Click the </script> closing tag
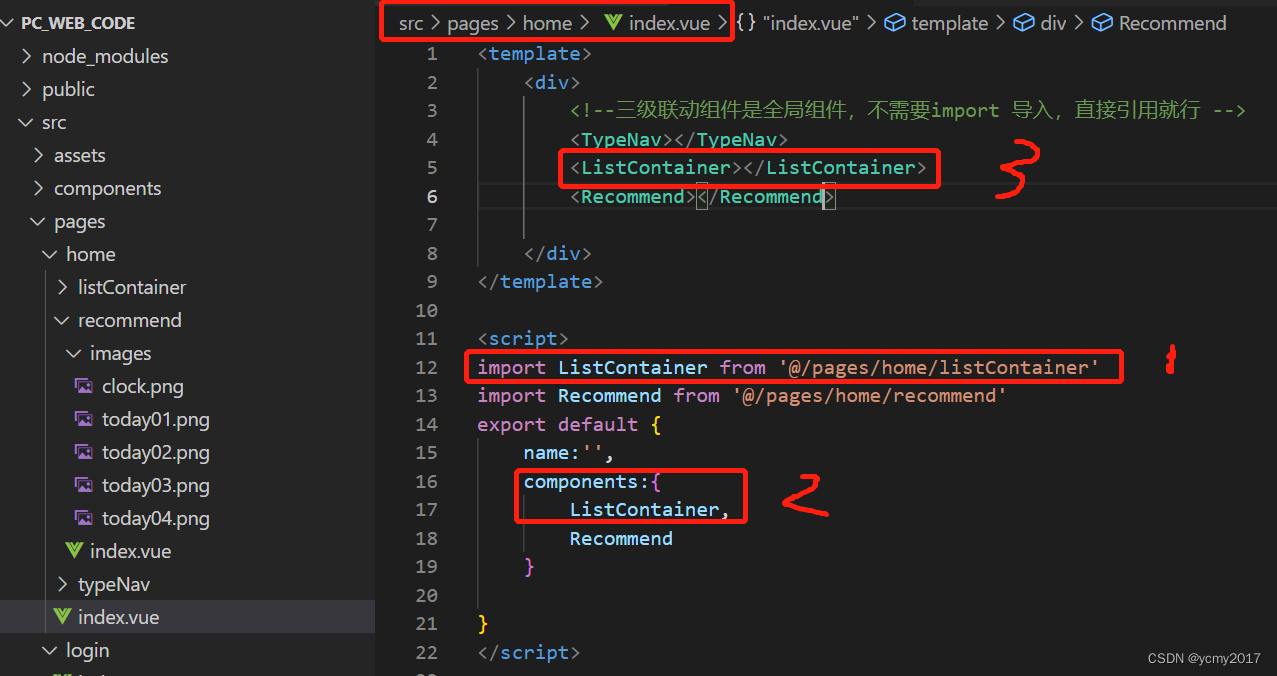Viewport: 1277px width, 676px height. tap(529, 652)
